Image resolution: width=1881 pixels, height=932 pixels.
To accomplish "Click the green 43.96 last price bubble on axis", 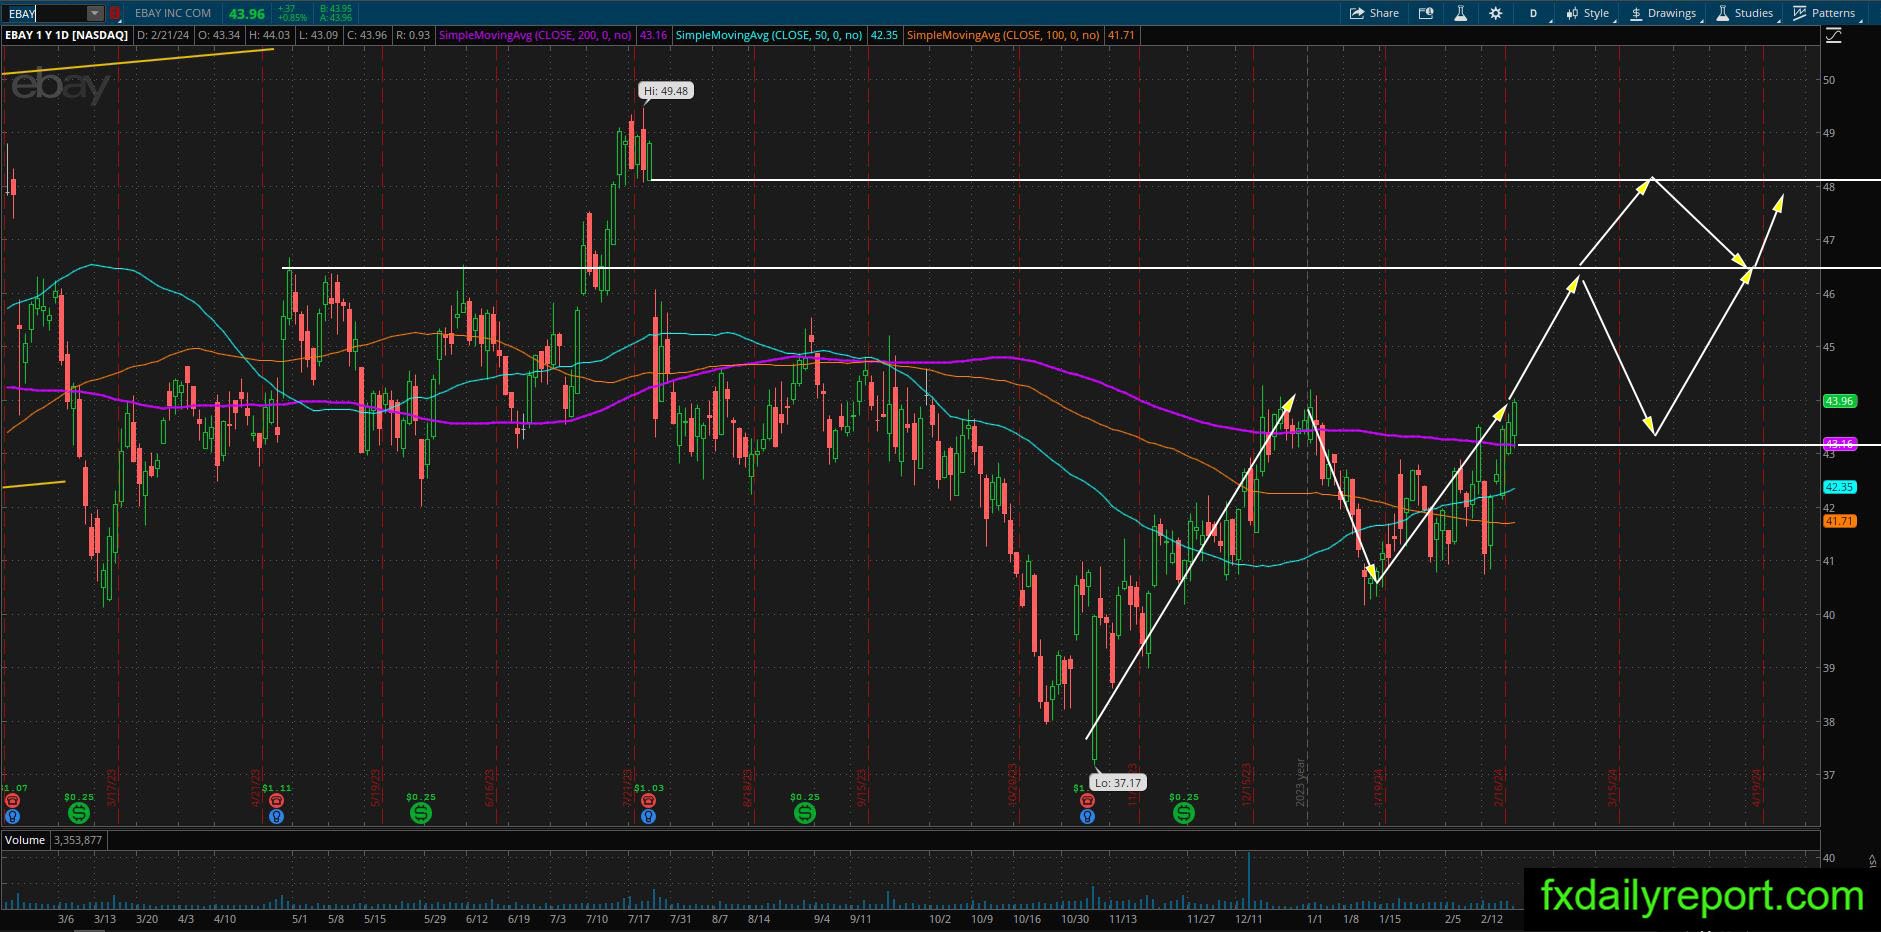I will [x=1840, y=401].
